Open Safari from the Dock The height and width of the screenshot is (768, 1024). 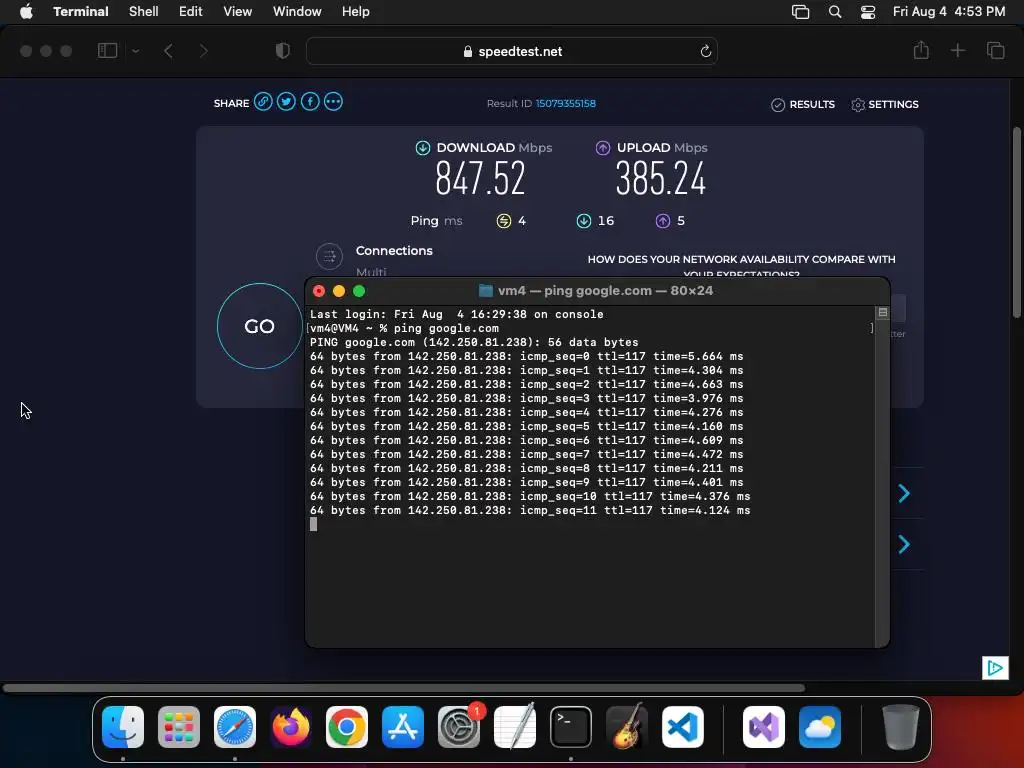[235, 727]
